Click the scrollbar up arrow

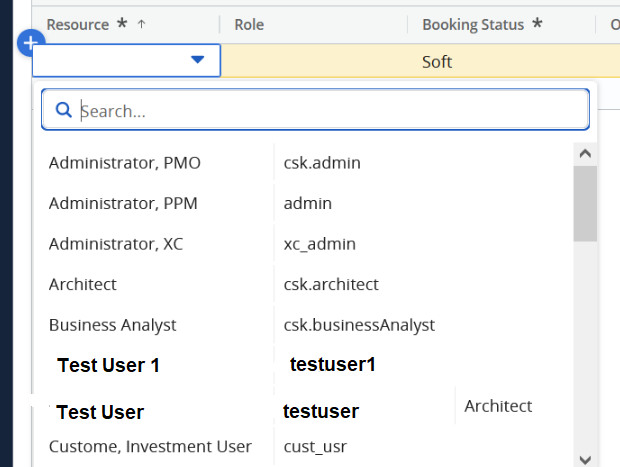pos(585,153)
